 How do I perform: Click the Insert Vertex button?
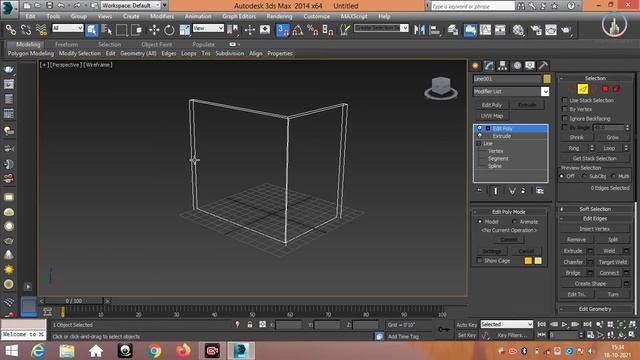coord(594,229)
